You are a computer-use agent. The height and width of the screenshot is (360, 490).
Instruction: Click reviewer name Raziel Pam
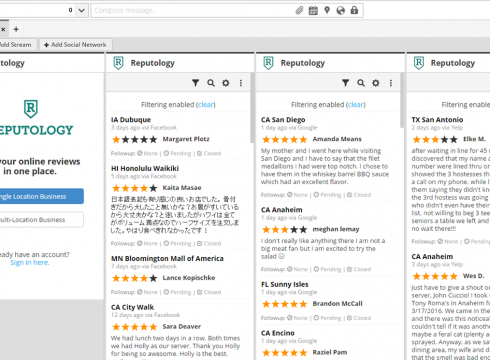click(330, 352)
